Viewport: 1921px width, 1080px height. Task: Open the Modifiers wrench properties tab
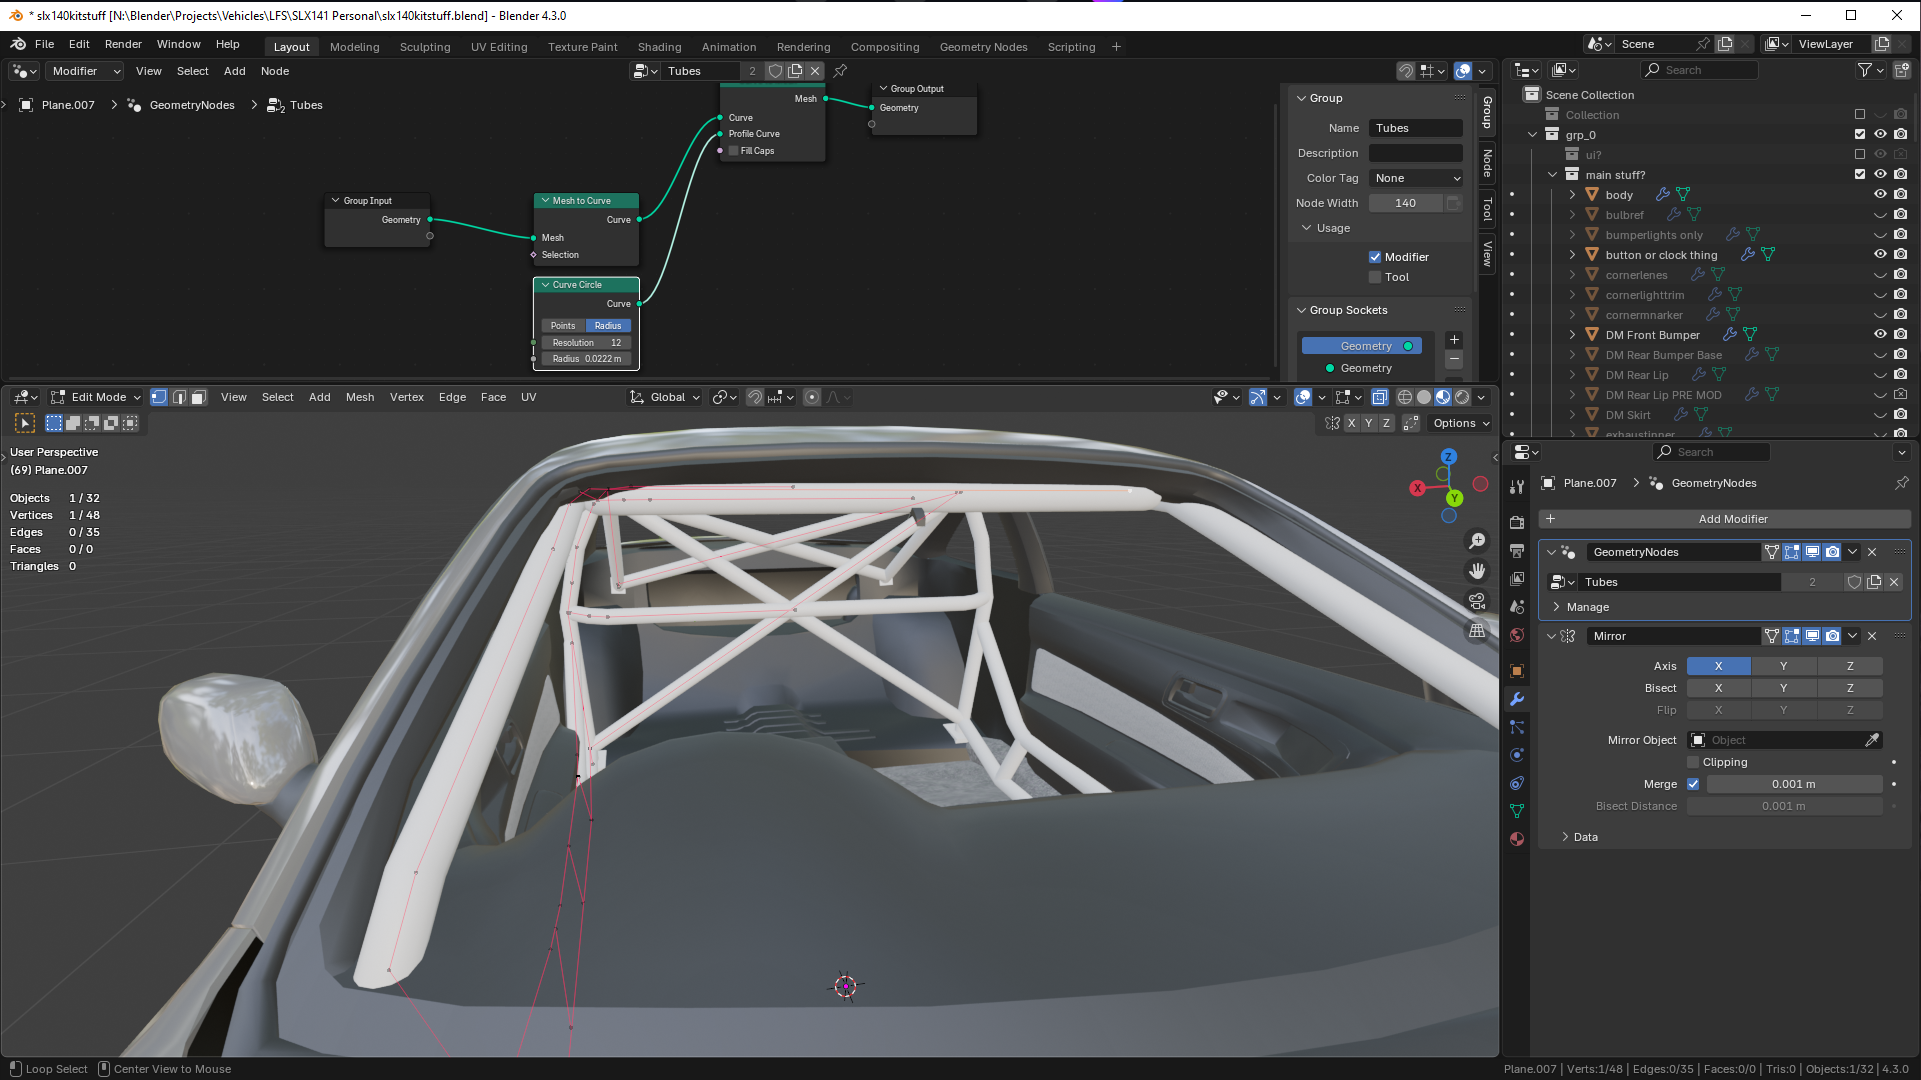pos(1517,699)
